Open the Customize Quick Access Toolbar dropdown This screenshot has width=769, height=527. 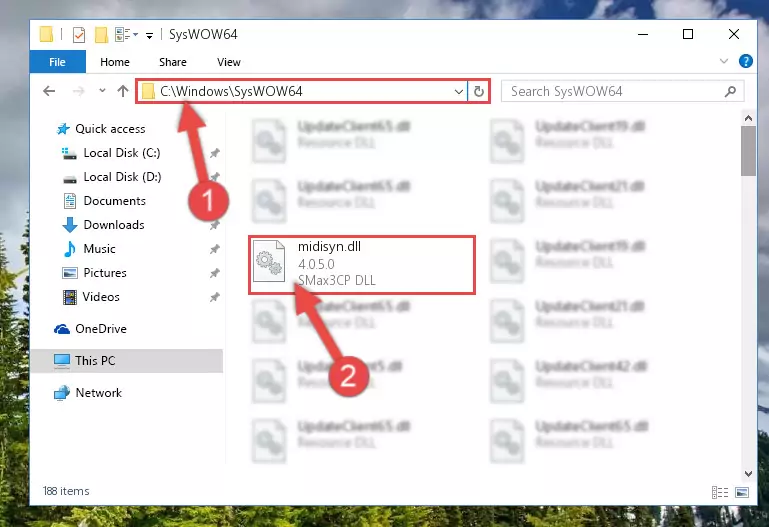[149, 35]
